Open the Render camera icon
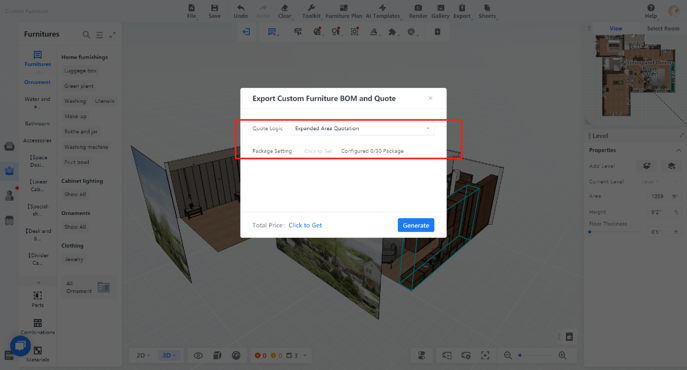 (418, 8)
